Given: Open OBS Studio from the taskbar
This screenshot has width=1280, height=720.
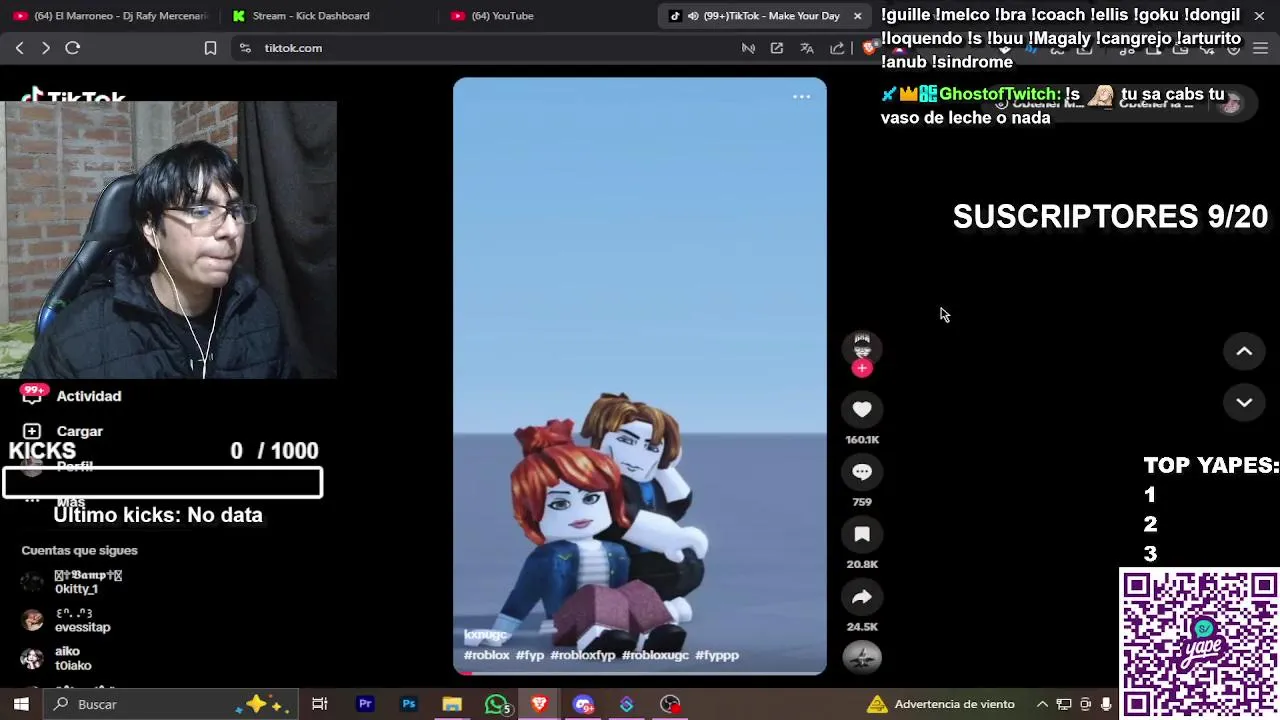Looking at the screenshot, I should coord(670,704).
